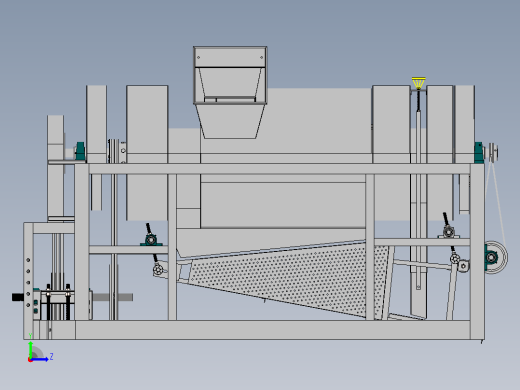Click the left post with vertical hole row
The width and height of the screenshot is (520, 390).
[x=28, y=281]
